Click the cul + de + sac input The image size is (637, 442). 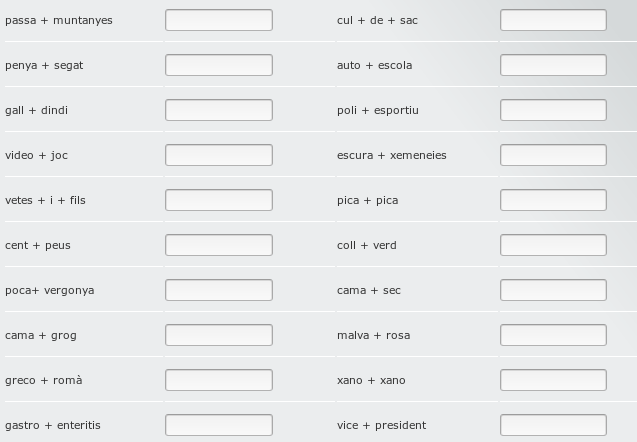click(x=553, y=20)
